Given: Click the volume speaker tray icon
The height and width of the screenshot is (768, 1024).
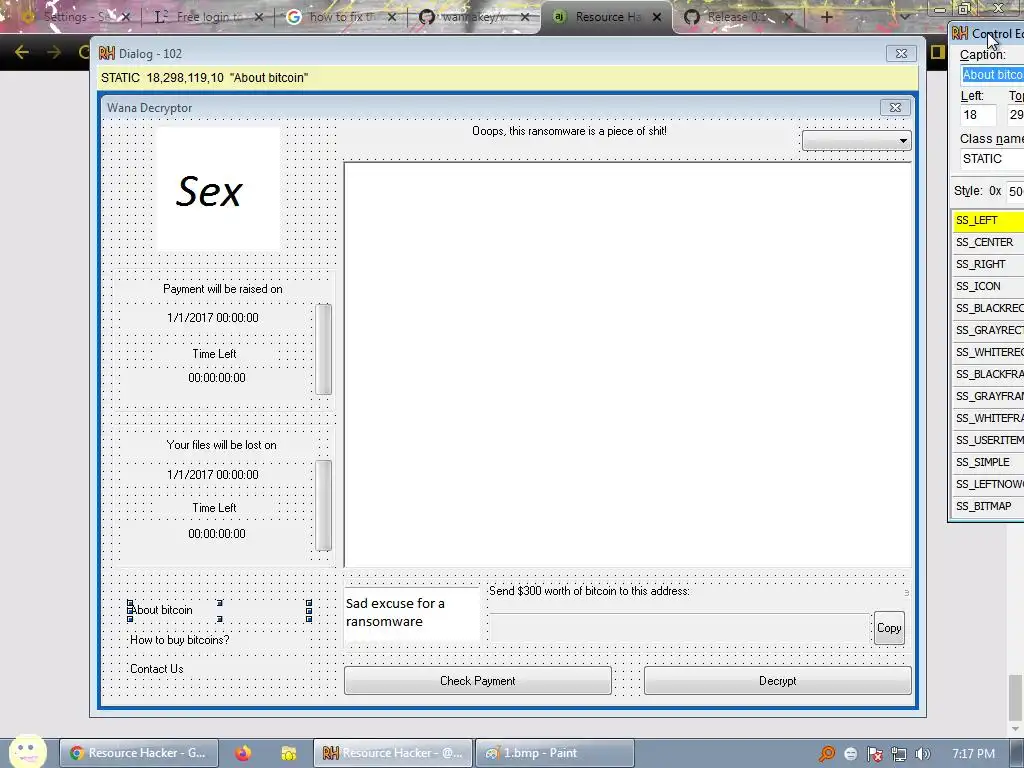Looking at the screenshot, I should point(922,754).
